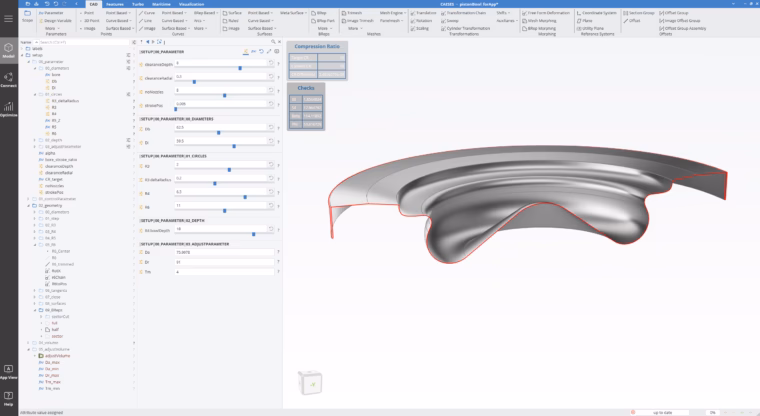Open the Auxiliaries dropdown in Transformations
Image resolution: width=760 pixels, height=416 pixels.
pyautogui.click(x=507, y=21)
